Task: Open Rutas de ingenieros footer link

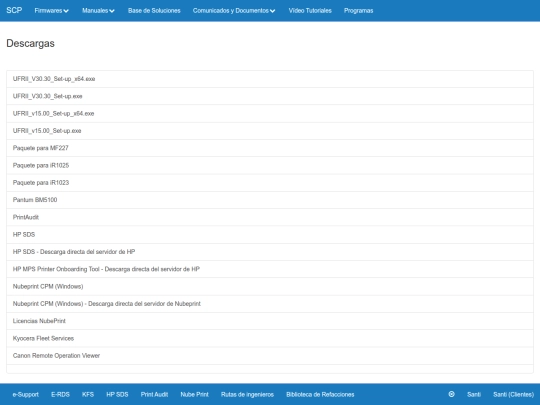Action: click(x=247, y=395)
